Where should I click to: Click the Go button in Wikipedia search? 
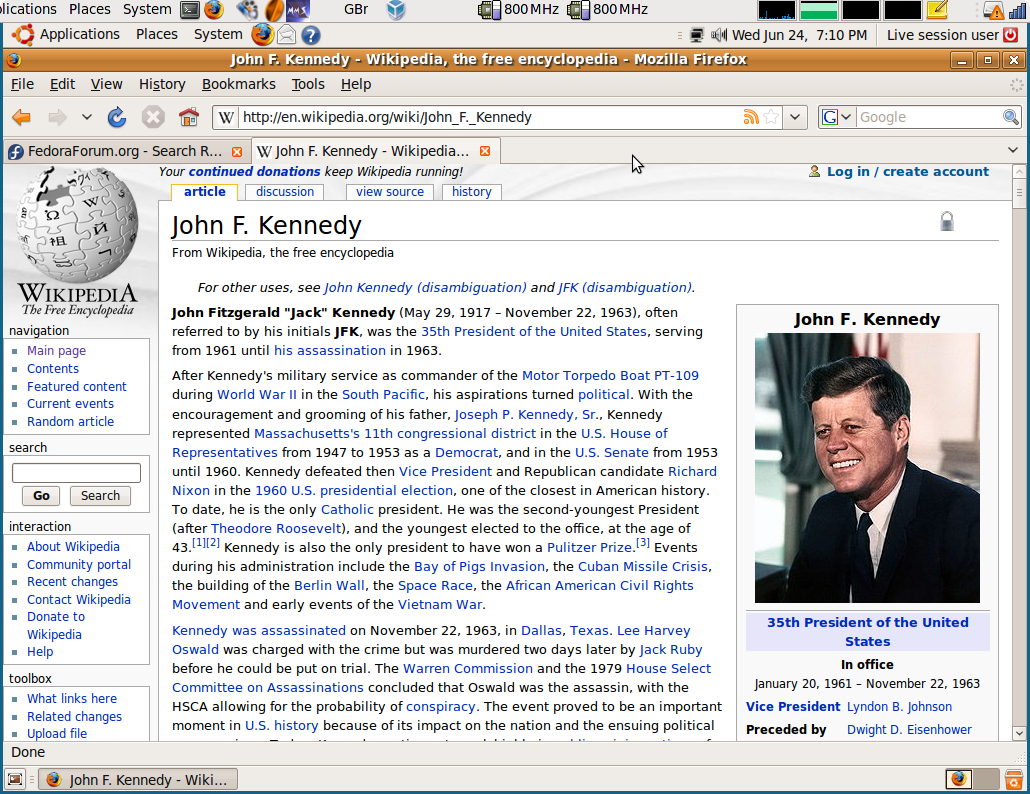41,496
